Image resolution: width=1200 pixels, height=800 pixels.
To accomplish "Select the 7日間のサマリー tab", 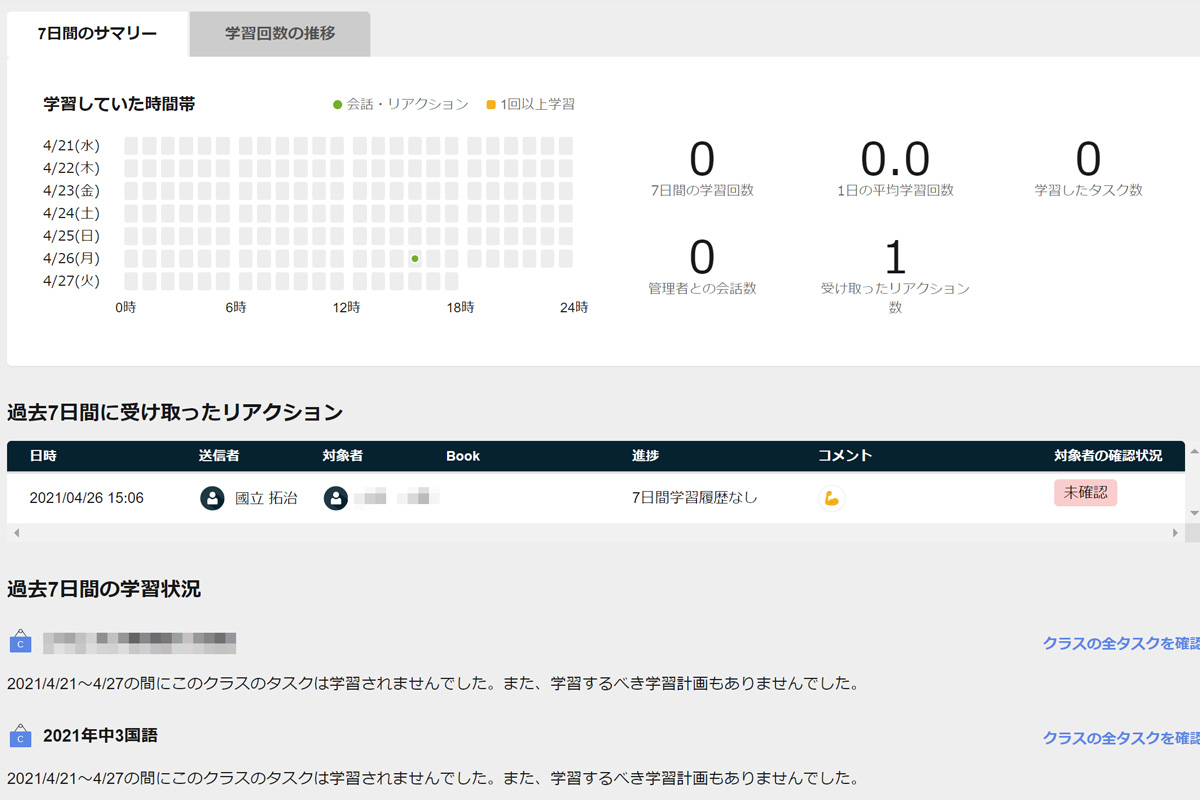I will [x=97, y=34].
